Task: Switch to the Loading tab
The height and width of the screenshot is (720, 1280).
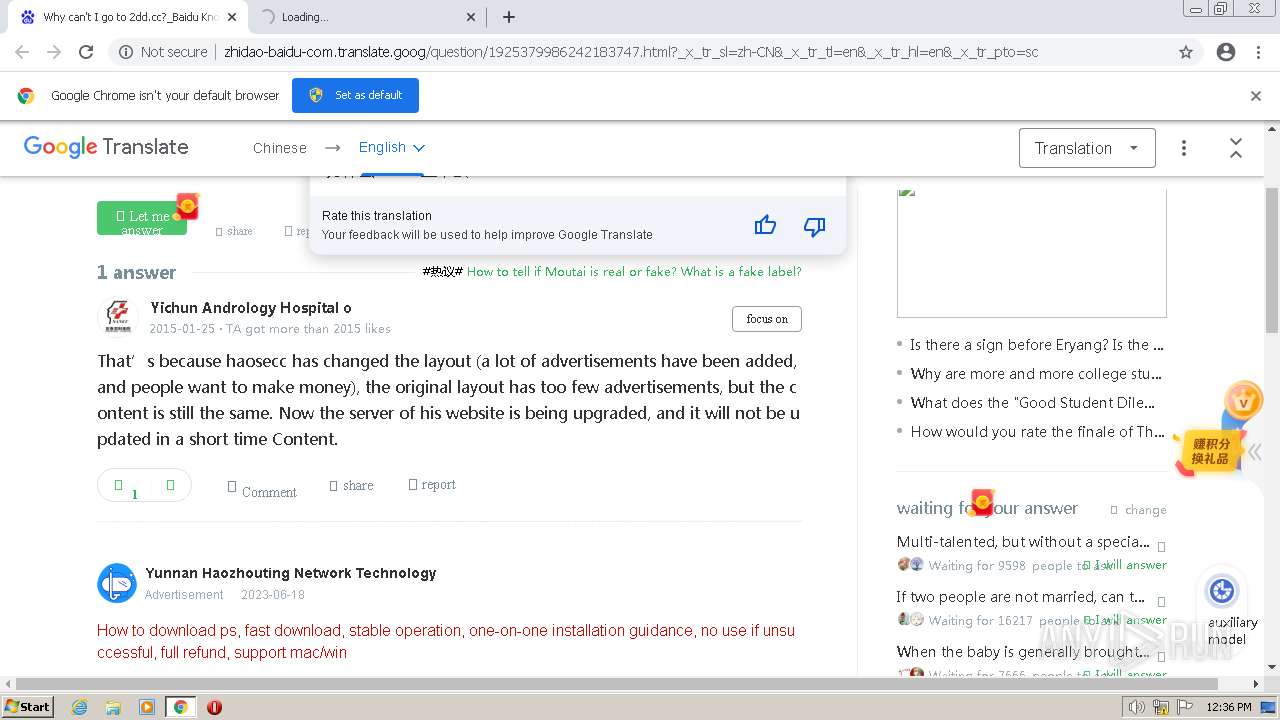Action: pos(366,17)
